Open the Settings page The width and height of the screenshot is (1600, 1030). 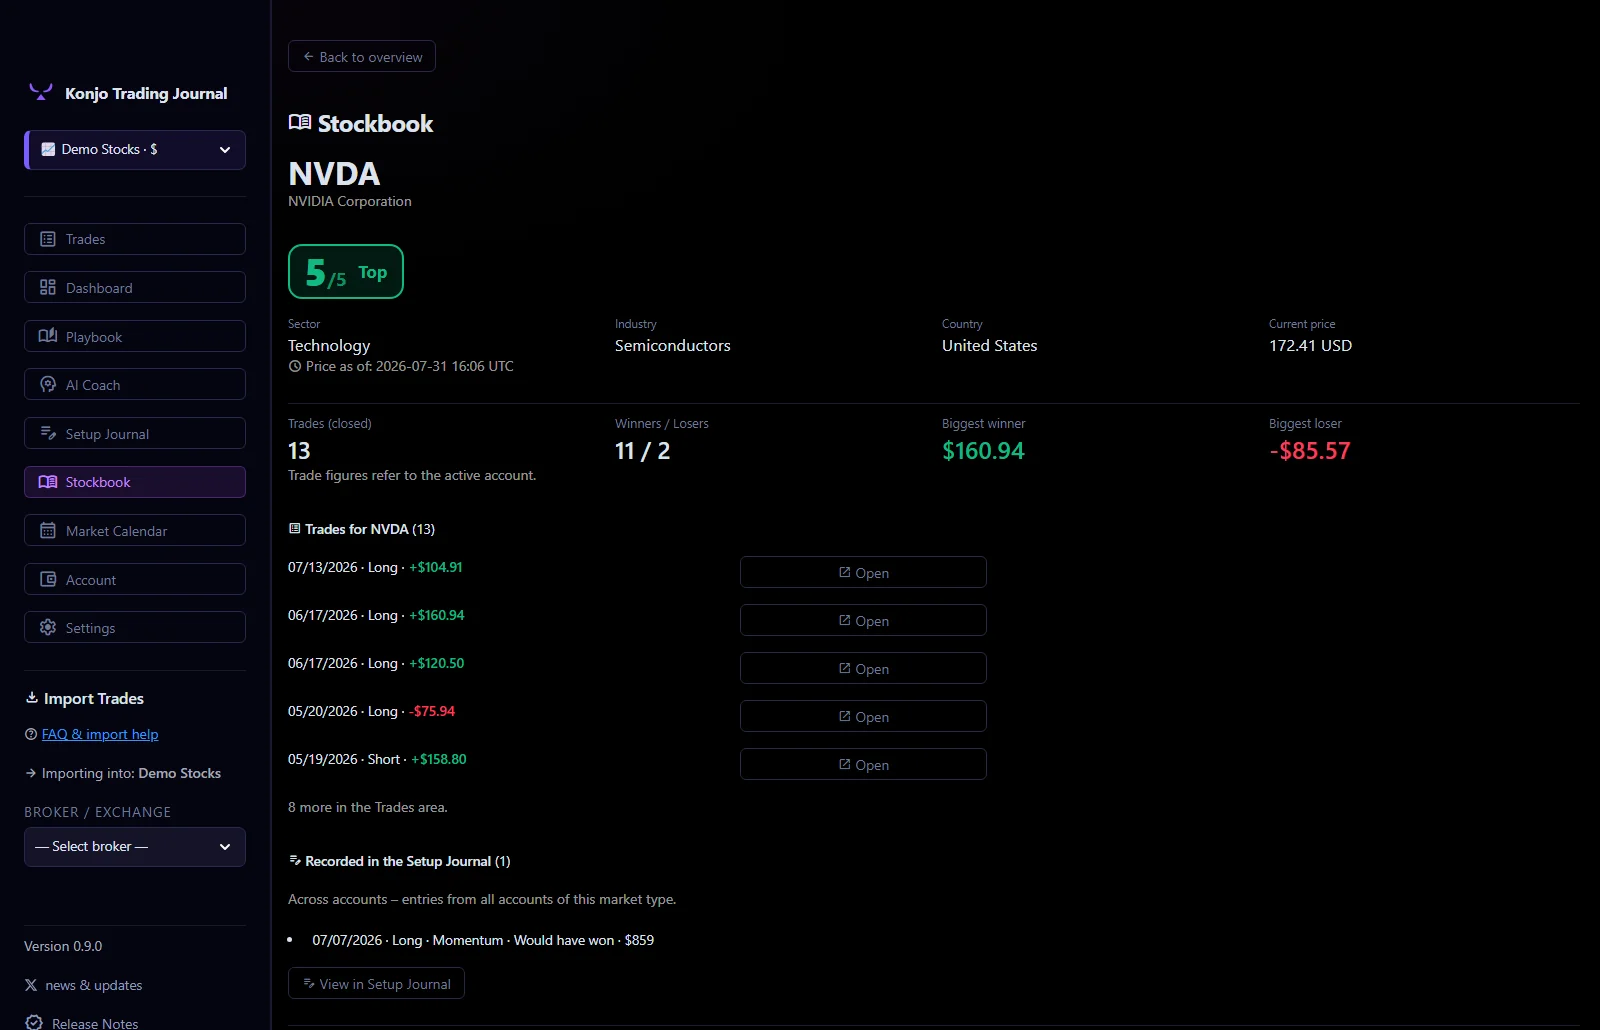point(135,628)
